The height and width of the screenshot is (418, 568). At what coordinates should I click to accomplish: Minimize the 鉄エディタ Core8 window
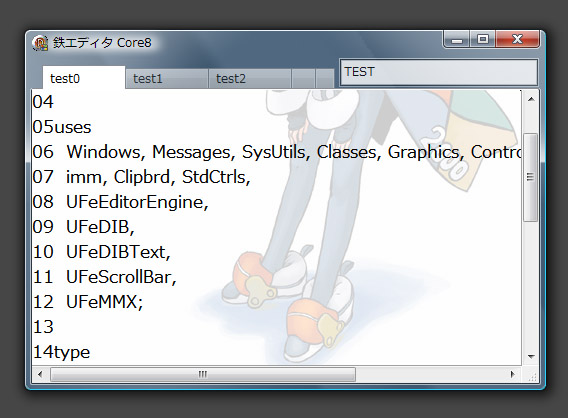[x=457, y=39]
